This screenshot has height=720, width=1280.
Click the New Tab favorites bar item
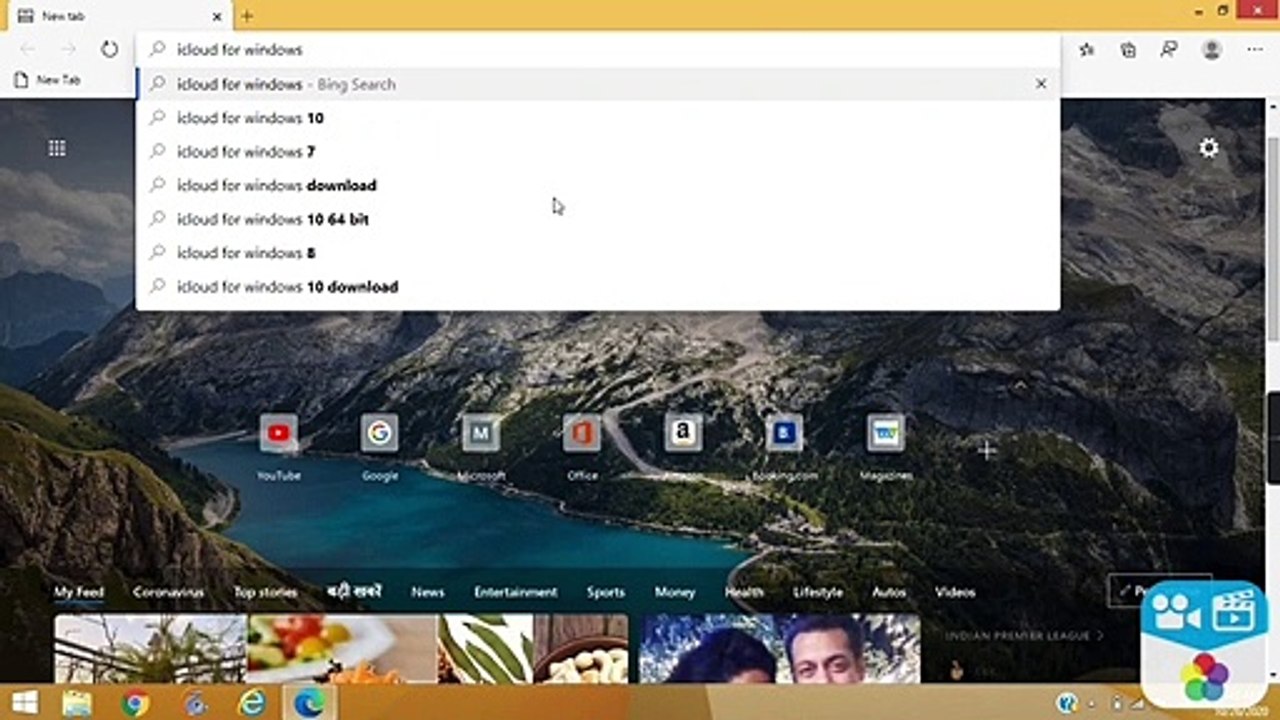point(48,80)
